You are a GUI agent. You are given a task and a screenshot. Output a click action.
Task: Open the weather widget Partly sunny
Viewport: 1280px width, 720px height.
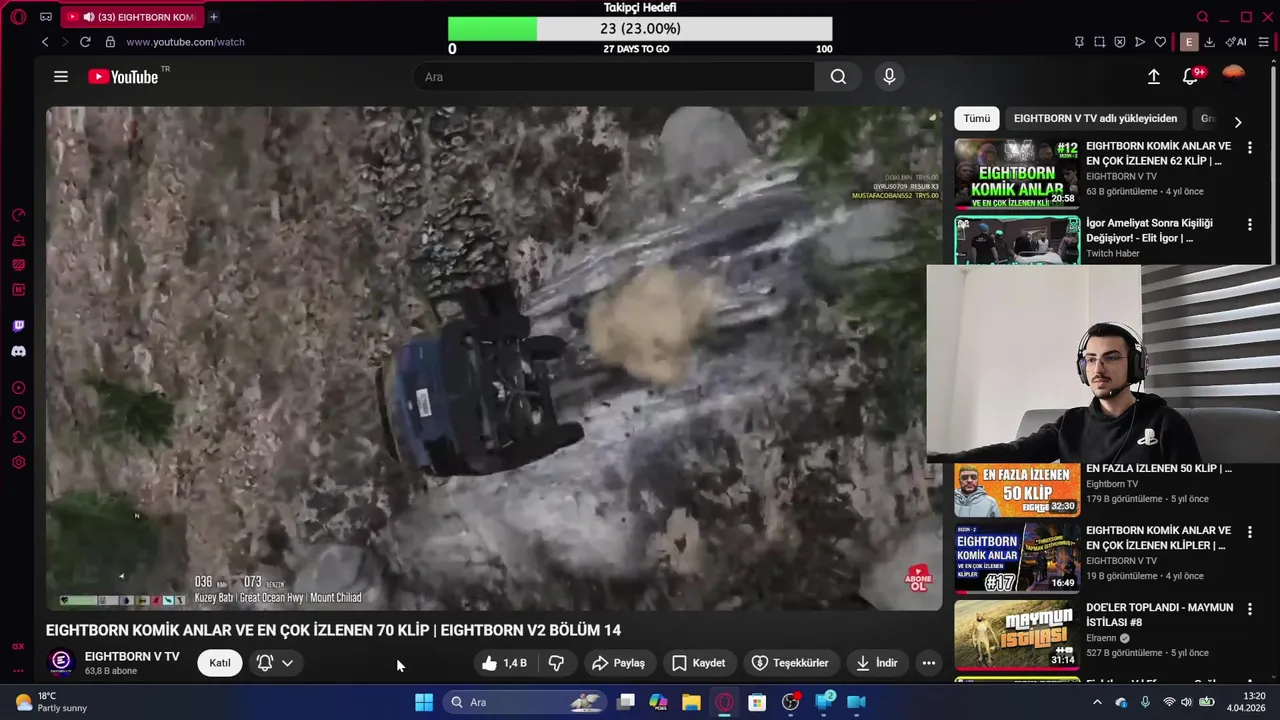coord(52,702)
